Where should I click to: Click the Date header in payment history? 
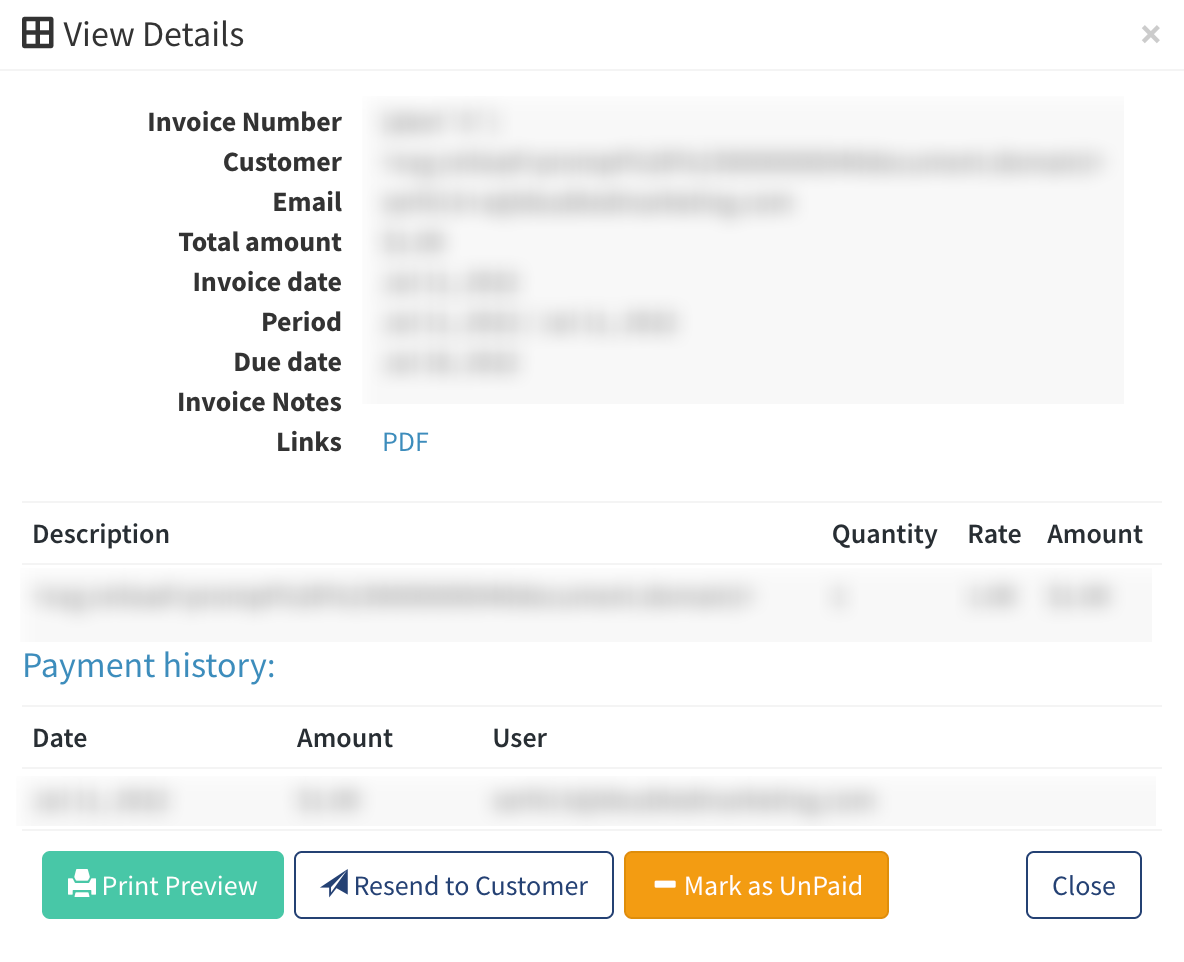(x=60, y=738)
